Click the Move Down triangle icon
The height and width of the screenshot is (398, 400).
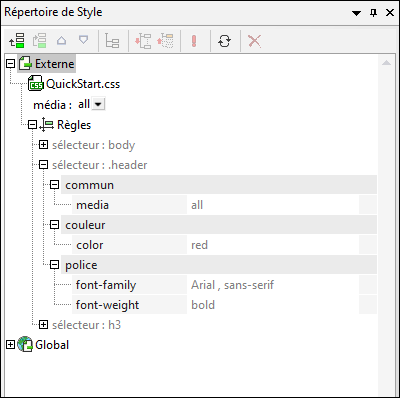(x=83, y=40)
